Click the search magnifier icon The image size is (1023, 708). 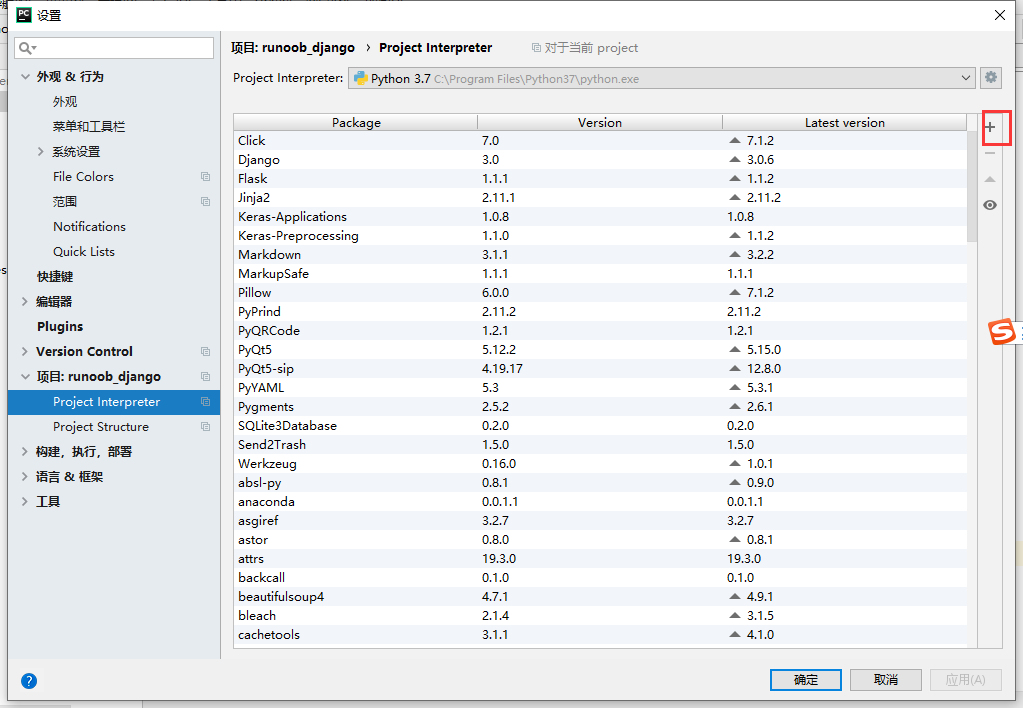point(27,48)
